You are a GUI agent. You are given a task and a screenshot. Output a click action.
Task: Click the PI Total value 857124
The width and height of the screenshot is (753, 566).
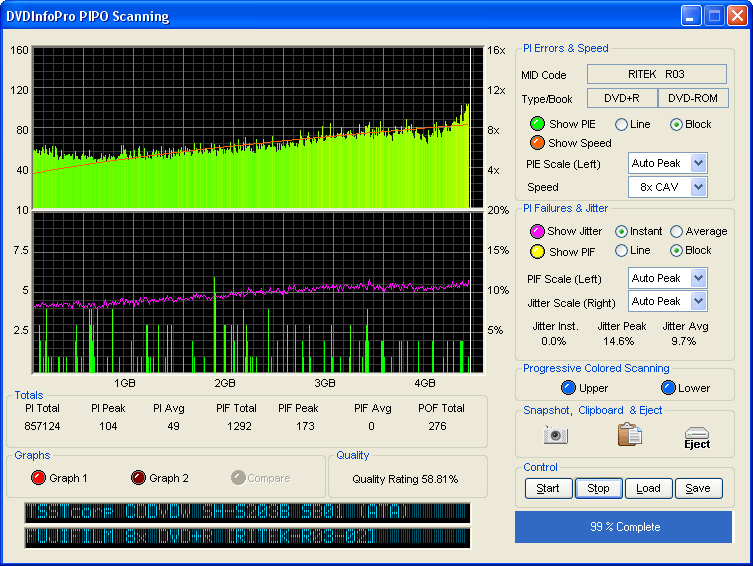42,426
